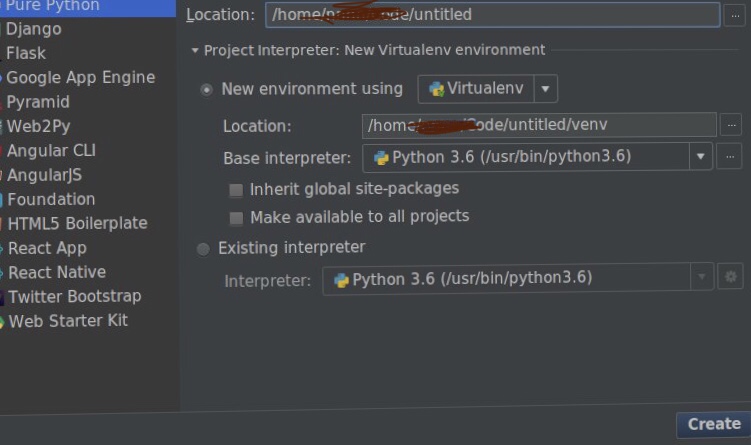
Task: Click the 'Base interpreter:' label
Action: (x=287, y=158)
